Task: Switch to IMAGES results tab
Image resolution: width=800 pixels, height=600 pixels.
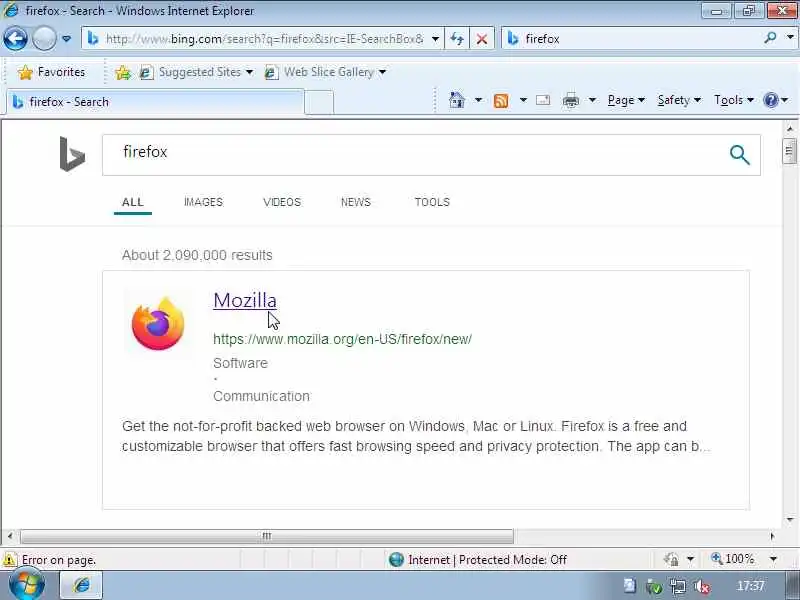Action: pos(203,202)
